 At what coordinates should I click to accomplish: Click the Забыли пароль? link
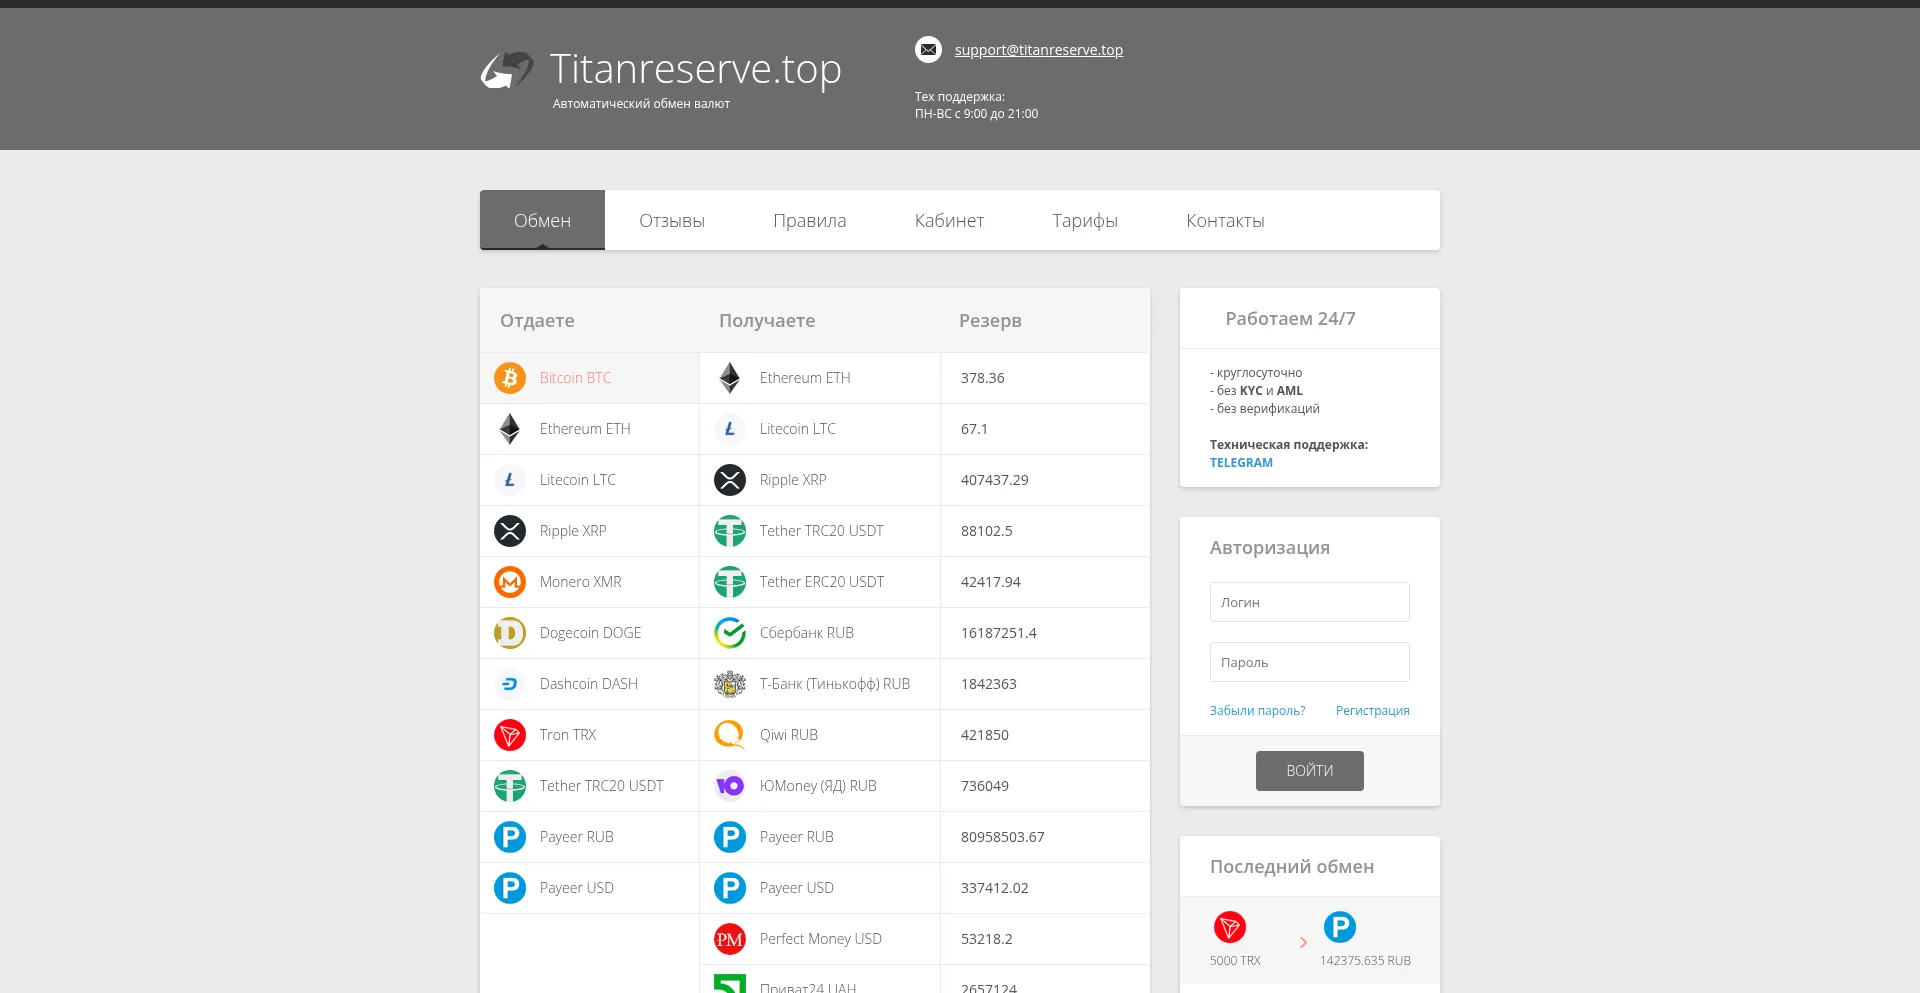(1257, 711)
